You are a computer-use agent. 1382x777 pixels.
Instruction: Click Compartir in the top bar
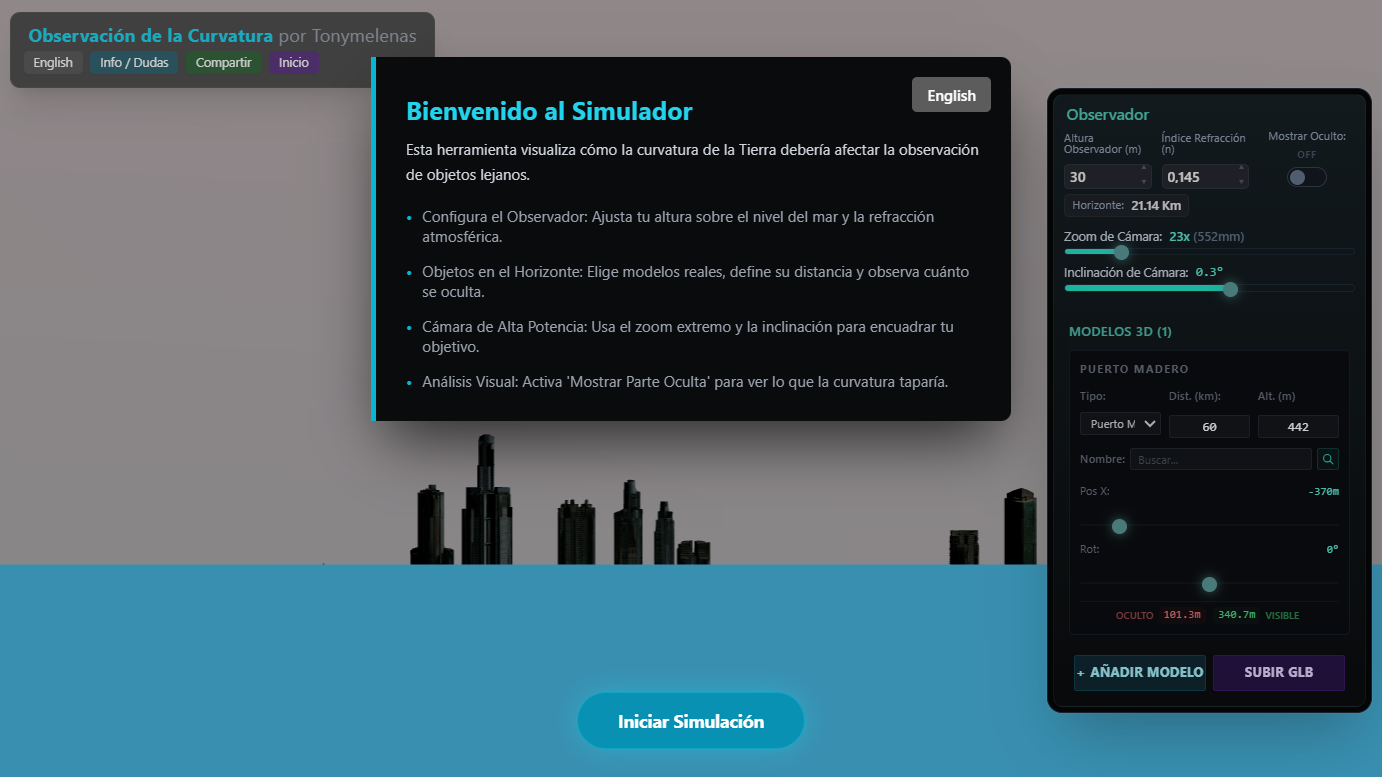click(223, 62)
